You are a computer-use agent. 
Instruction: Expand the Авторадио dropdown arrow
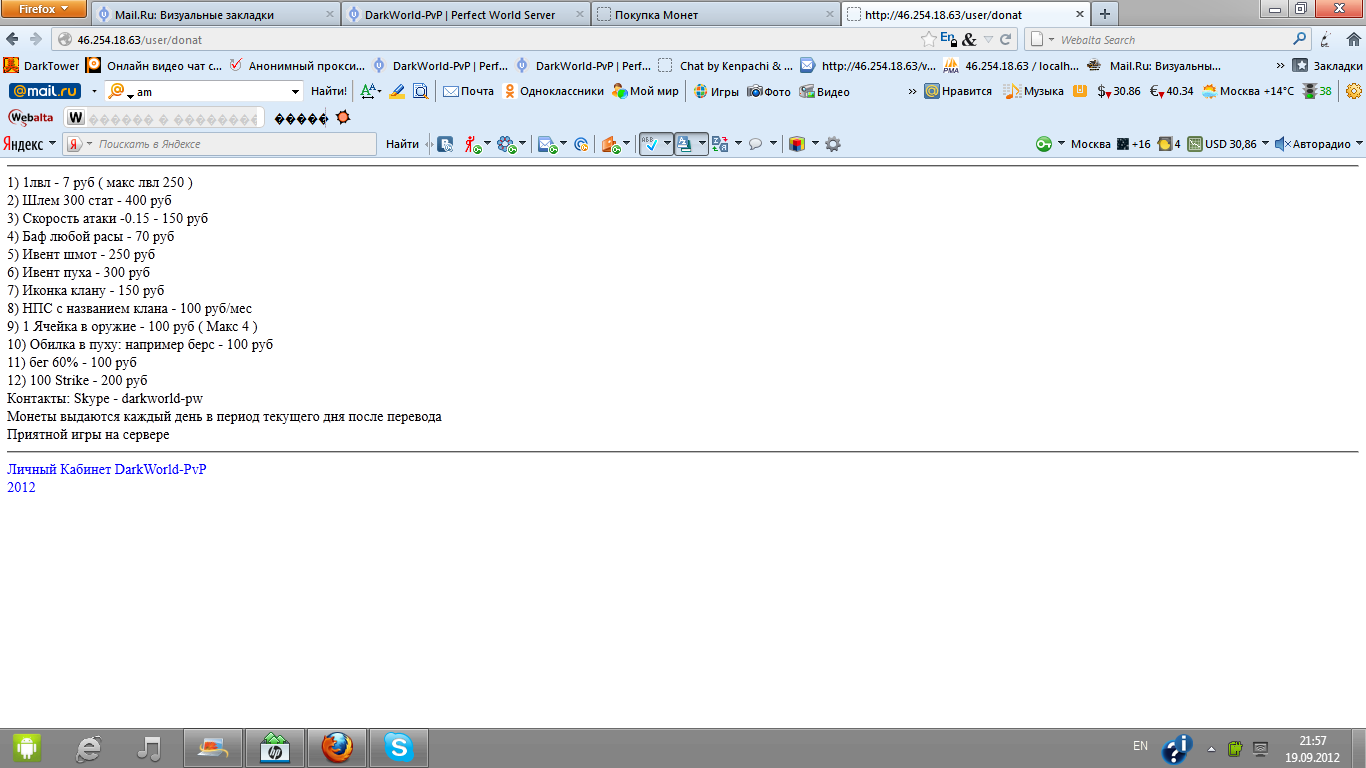click(x=1357, y=144)
